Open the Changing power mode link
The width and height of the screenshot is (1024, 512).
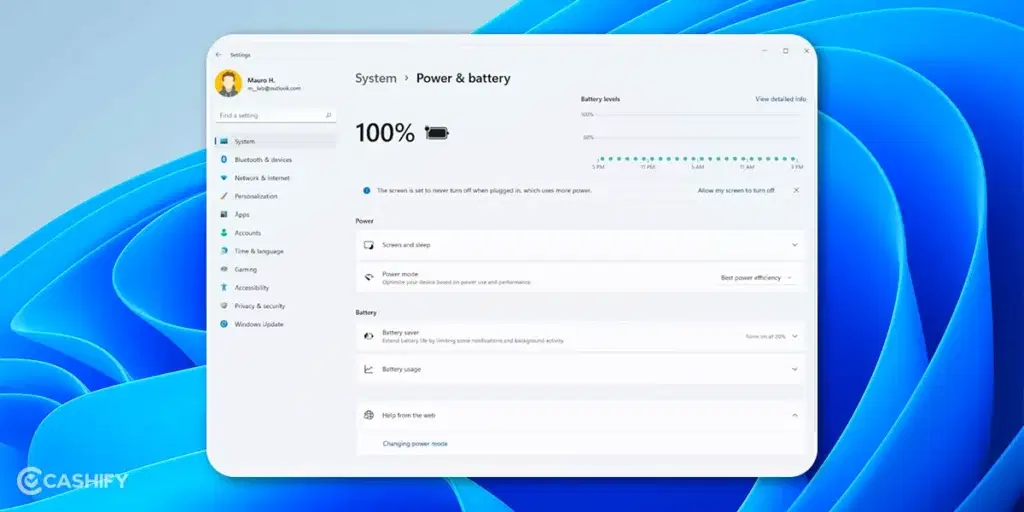415,444
